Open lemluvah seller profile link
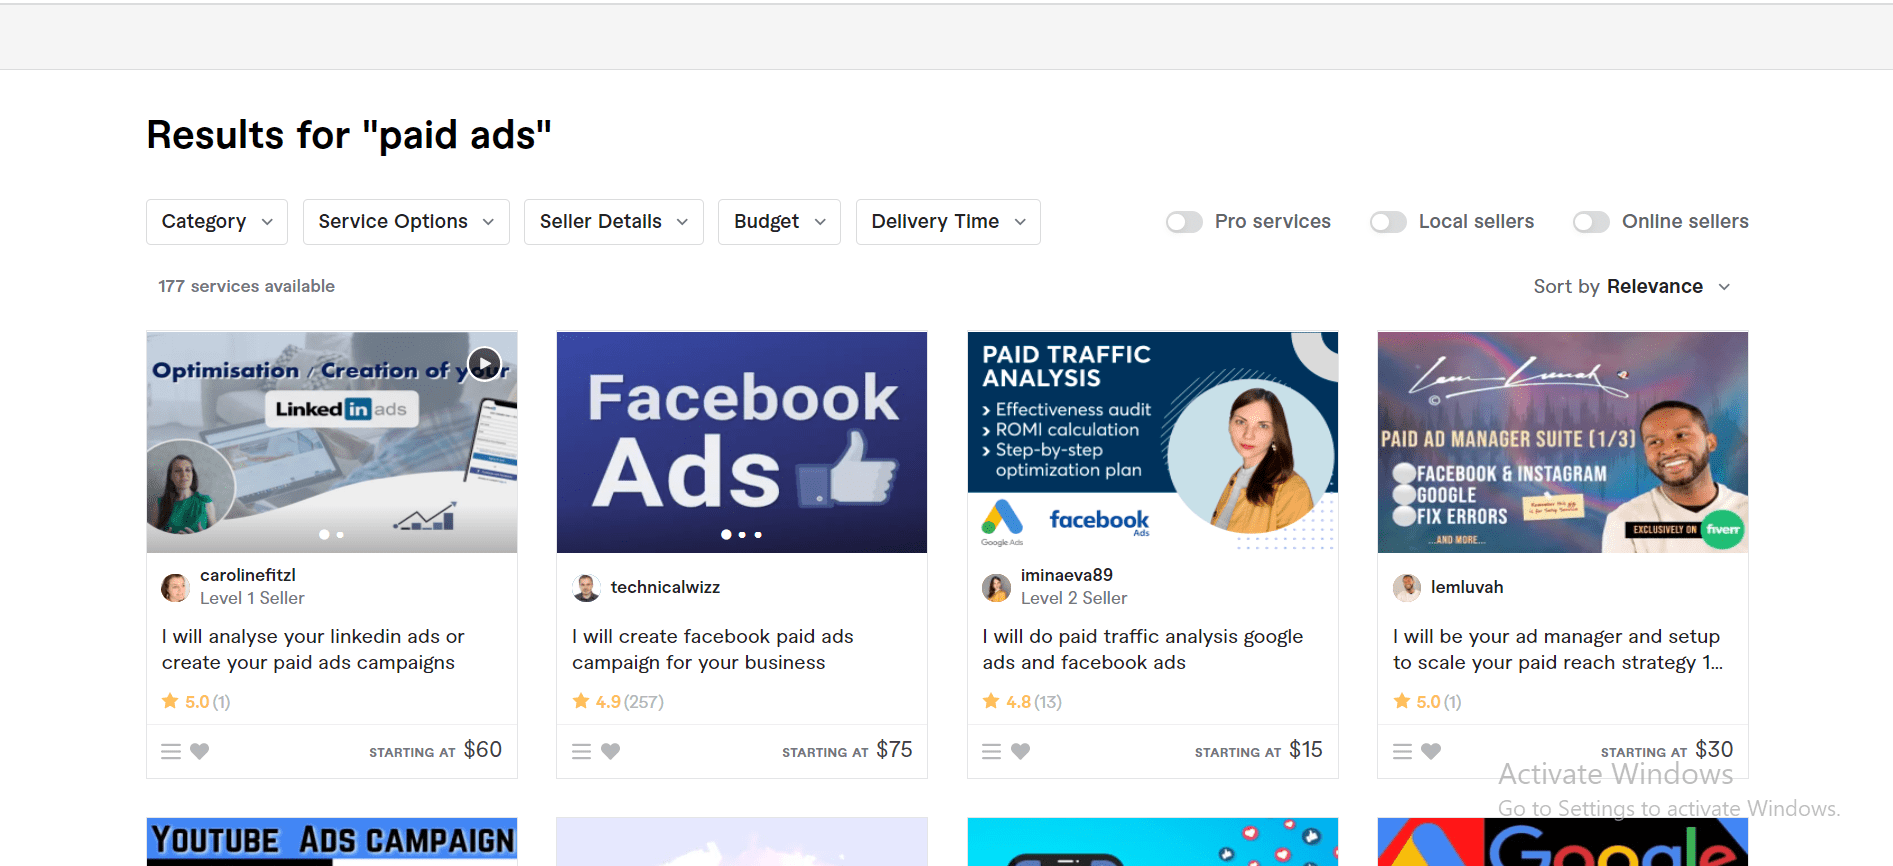The width and height of the screenshot is (1893, 866). (x=1467, y=587)
